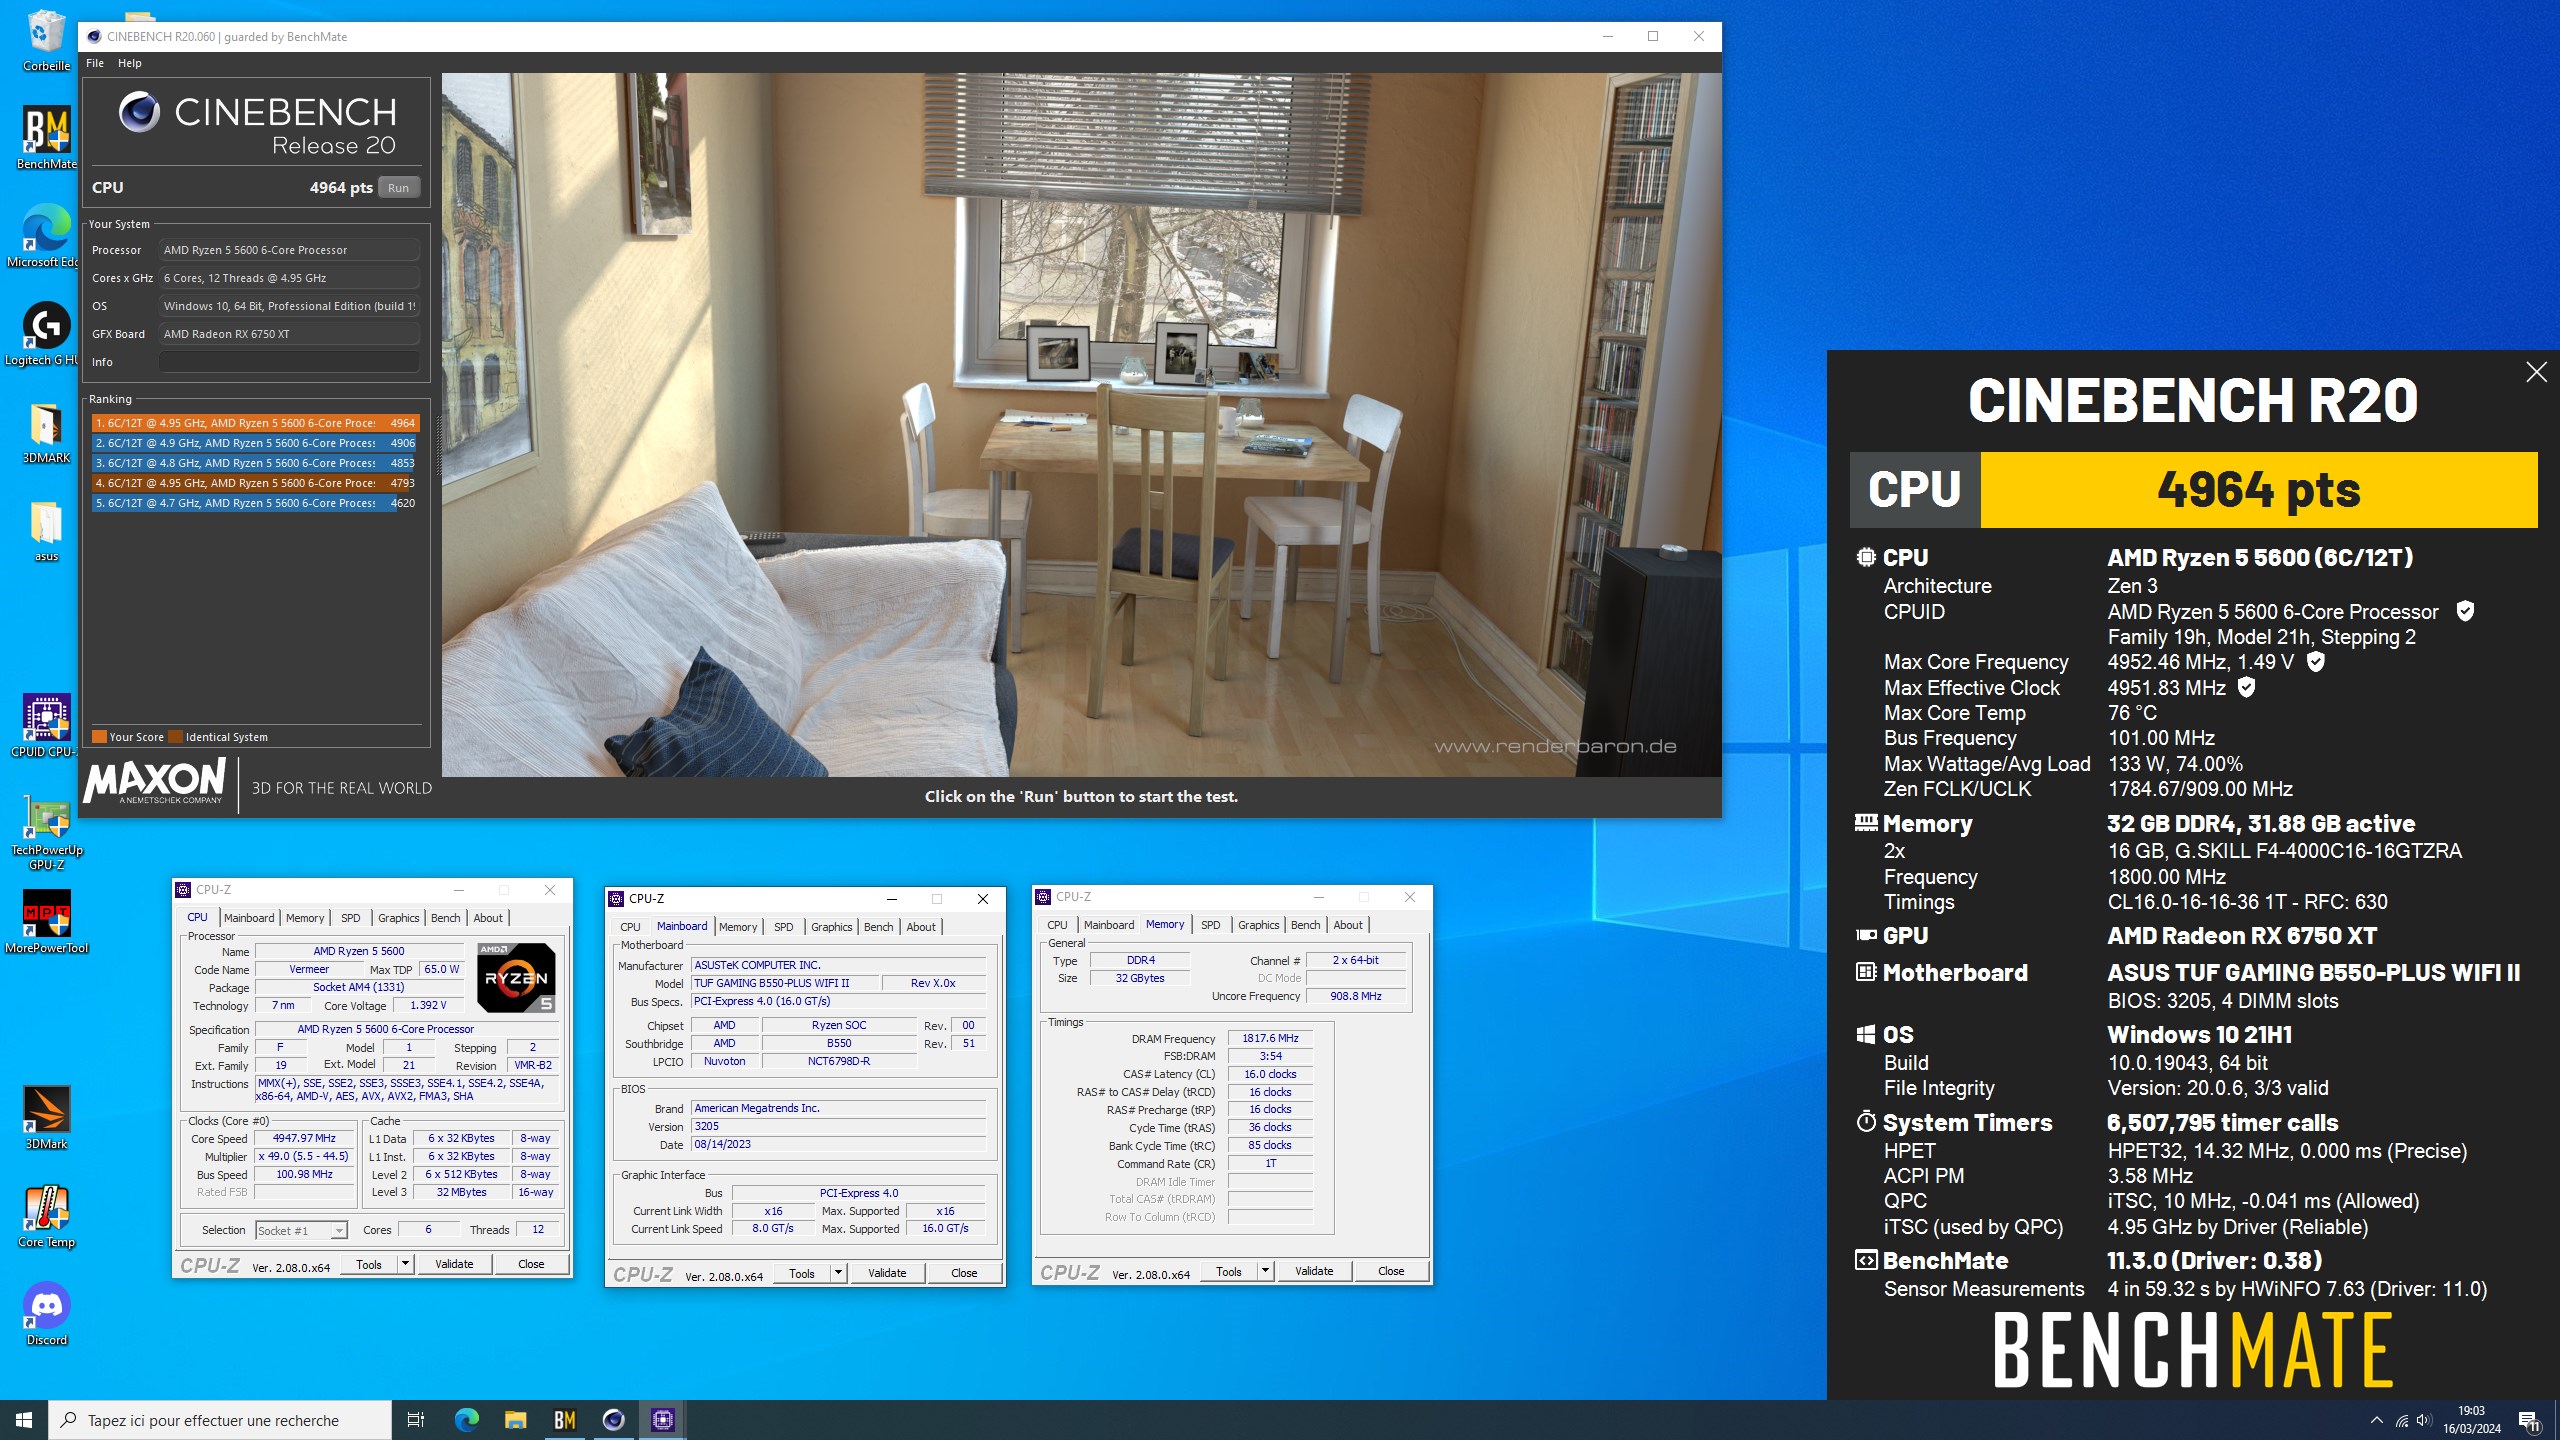
Task: Open network status tray icon
Action: click(x=2401, y=1420)
